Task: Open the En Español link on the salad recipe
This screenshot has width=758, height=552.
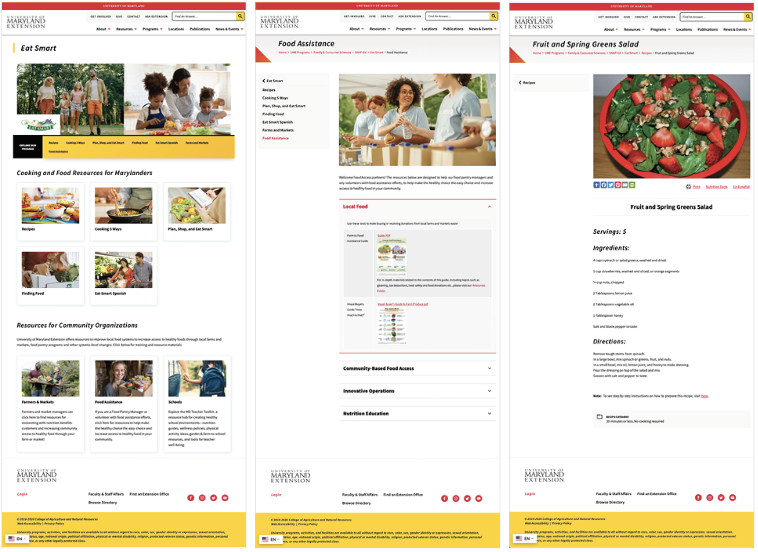Action: point(742,187)
